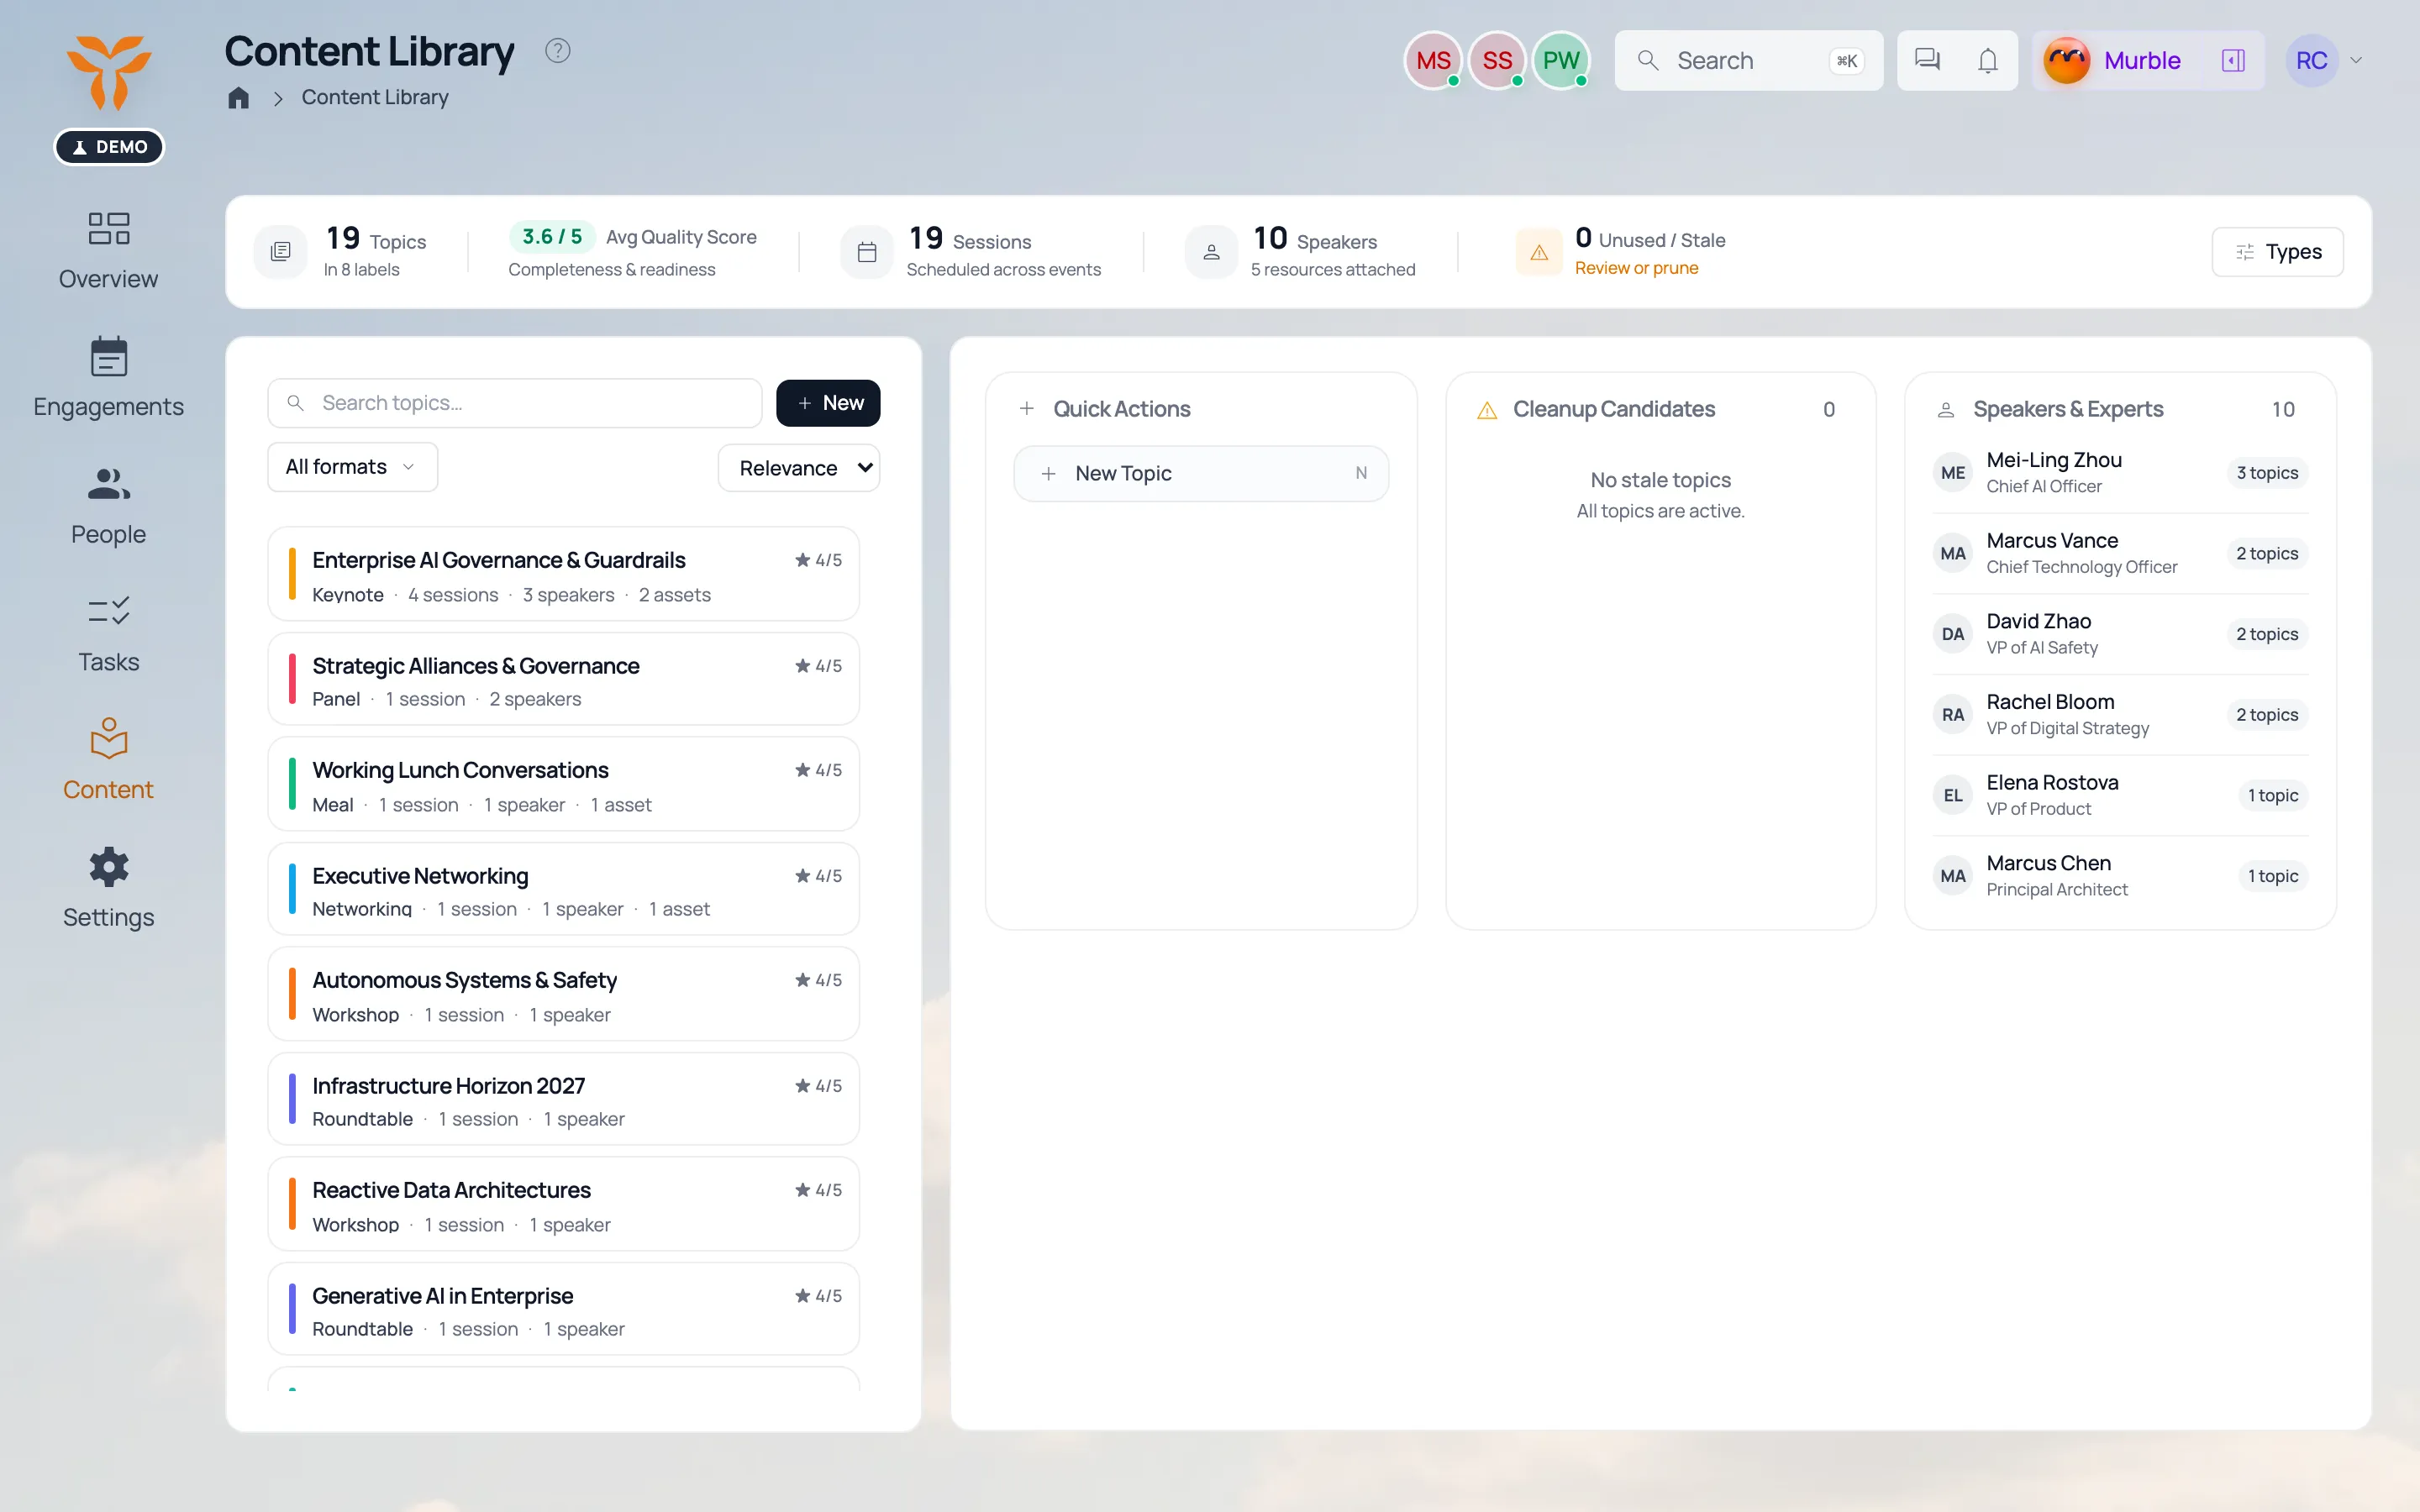The width and height of the screenshot is (2420, 1512).
Task: Open Working Lunch Conversations topic
Action: [x=563, y=784]
